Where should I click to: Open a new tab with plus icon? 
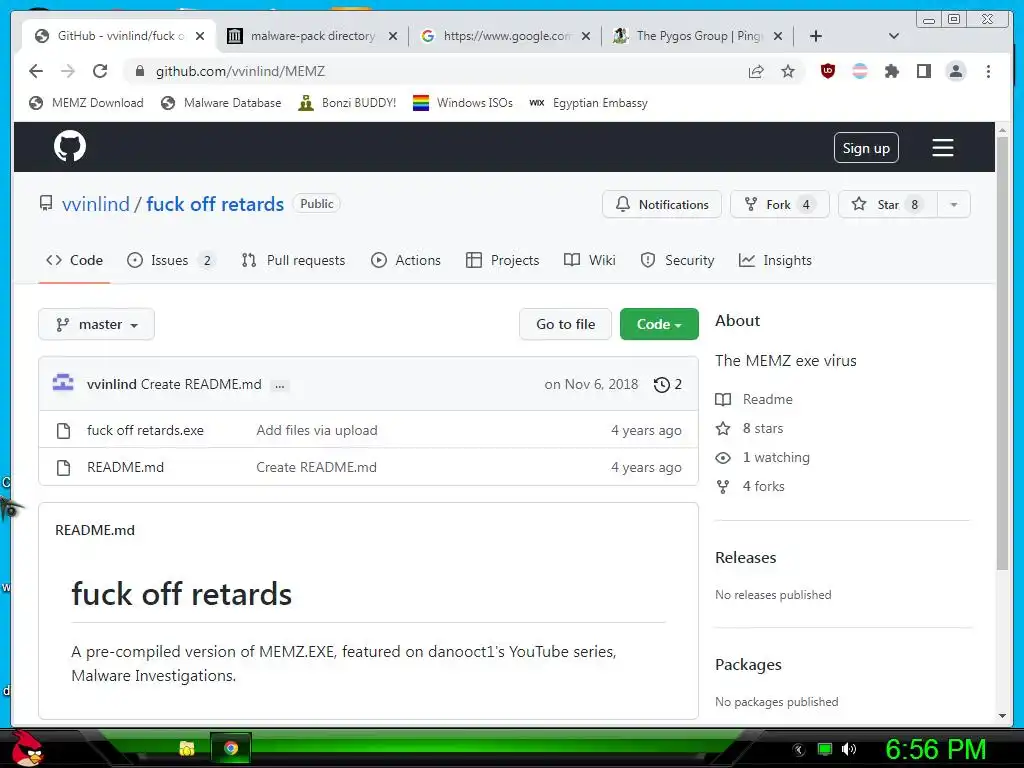click(x=816, y=36)
